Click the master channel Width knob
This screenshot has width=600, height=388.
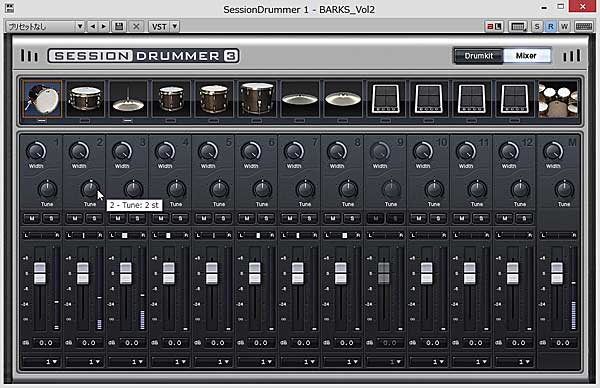(x=553, y=152)
